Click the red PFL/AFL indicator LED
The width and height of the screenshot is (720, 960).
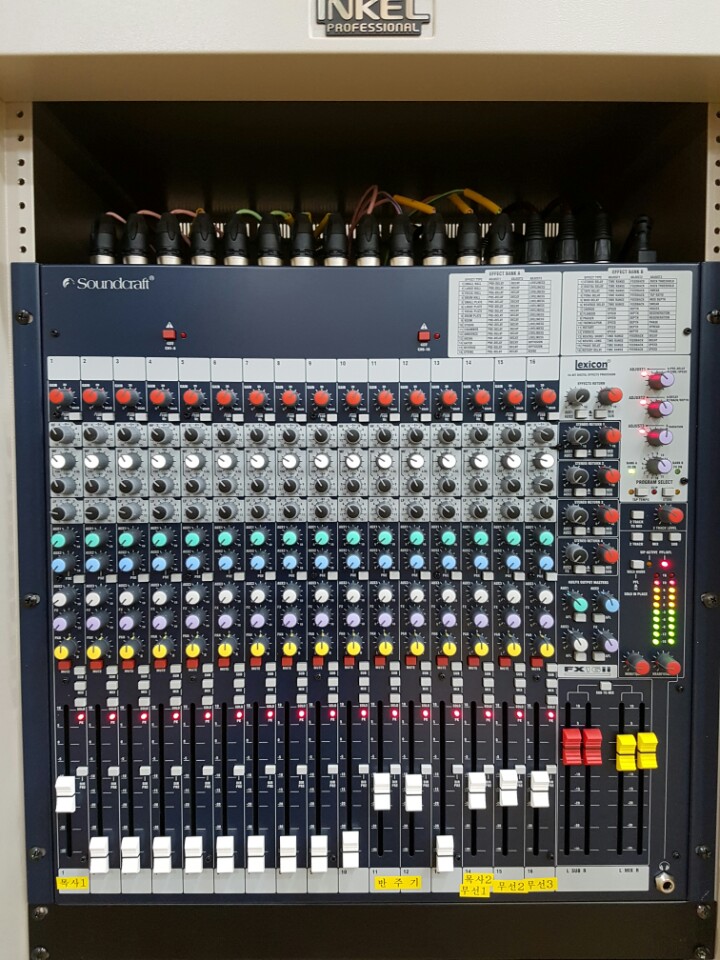click(664, 563)
